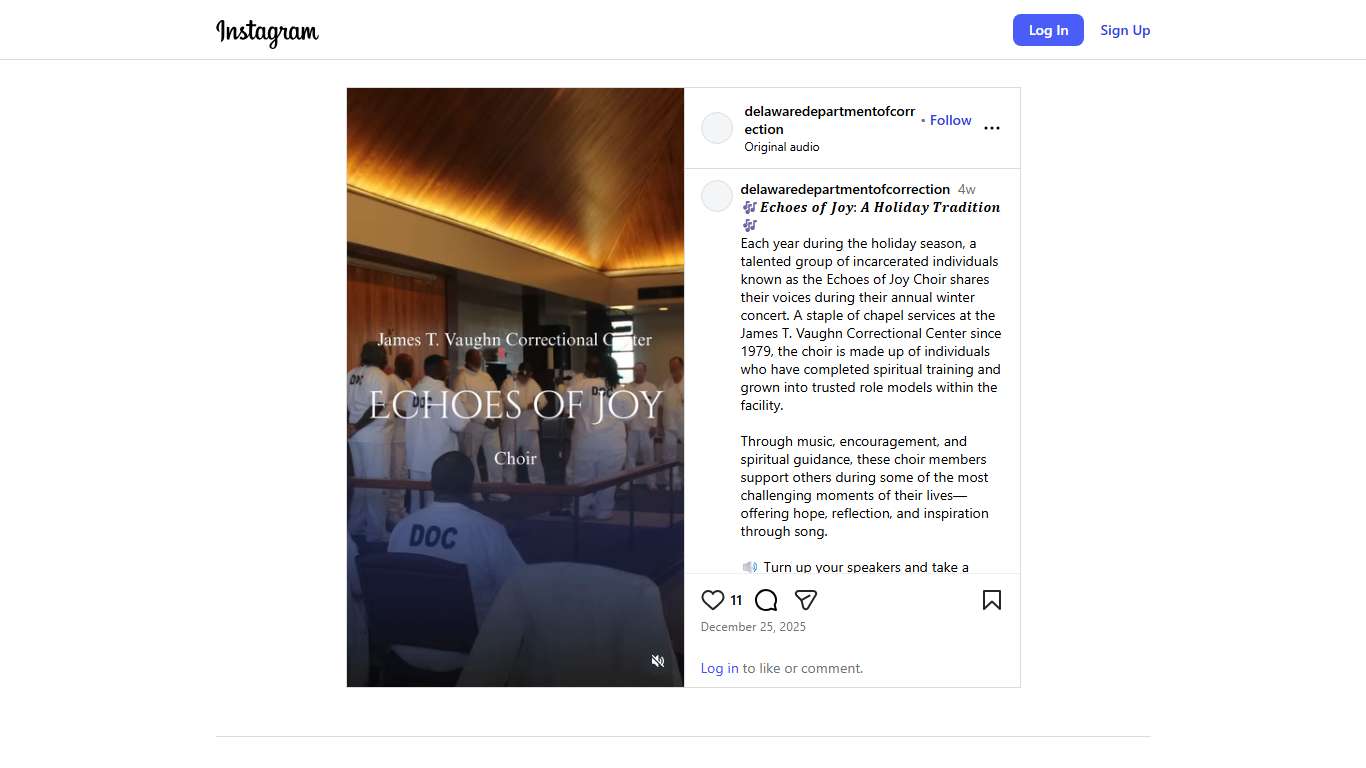Open the Original audio link
The width and height of the screenshot is (1366, 768).
click(781, 147)
